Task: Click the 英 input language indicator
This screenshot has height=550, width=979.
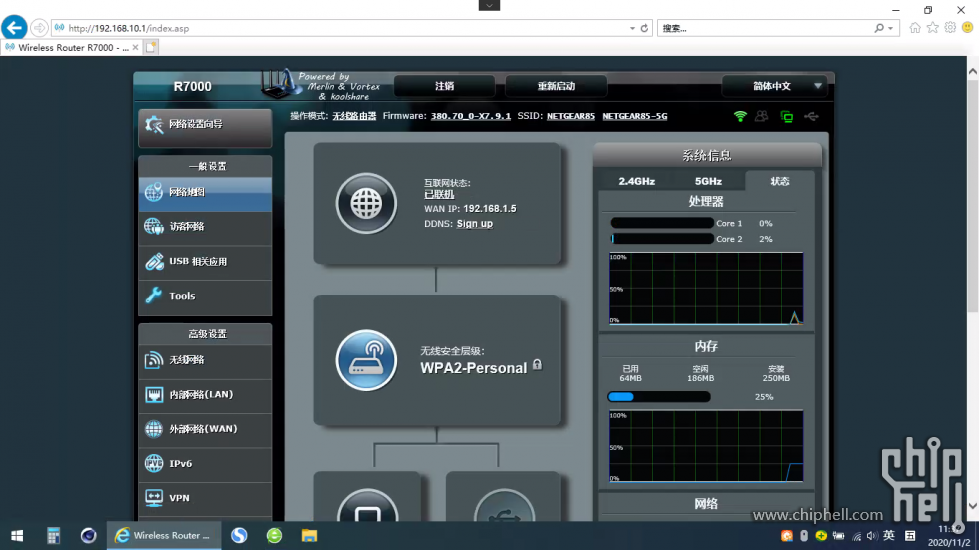Action: (x=888, y=536)
